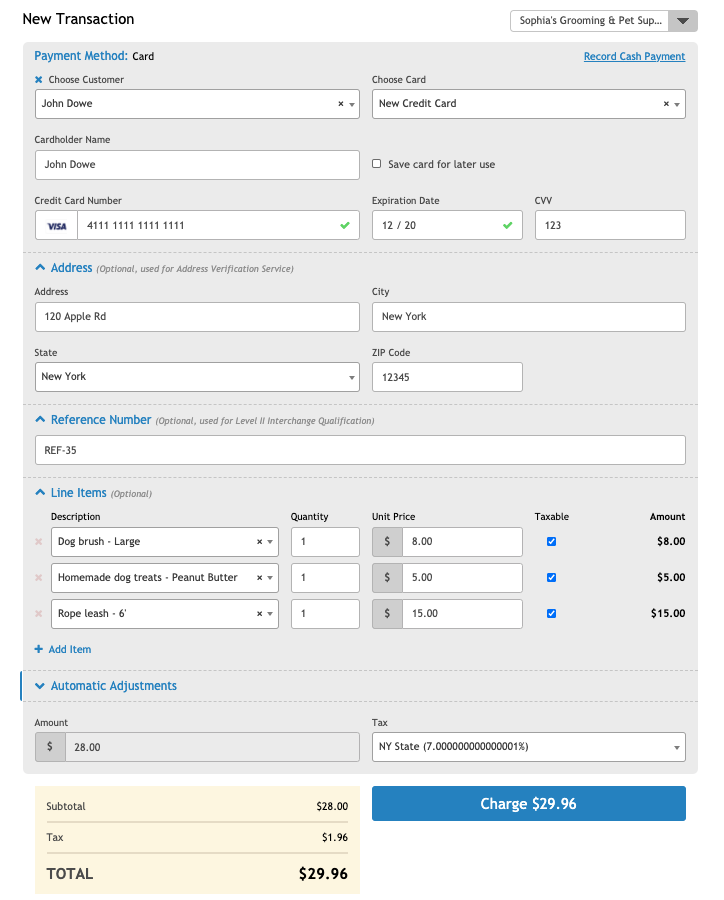Click the Visa card brand icon
This screenshot has width=724, height=900.
pos(57,226)
